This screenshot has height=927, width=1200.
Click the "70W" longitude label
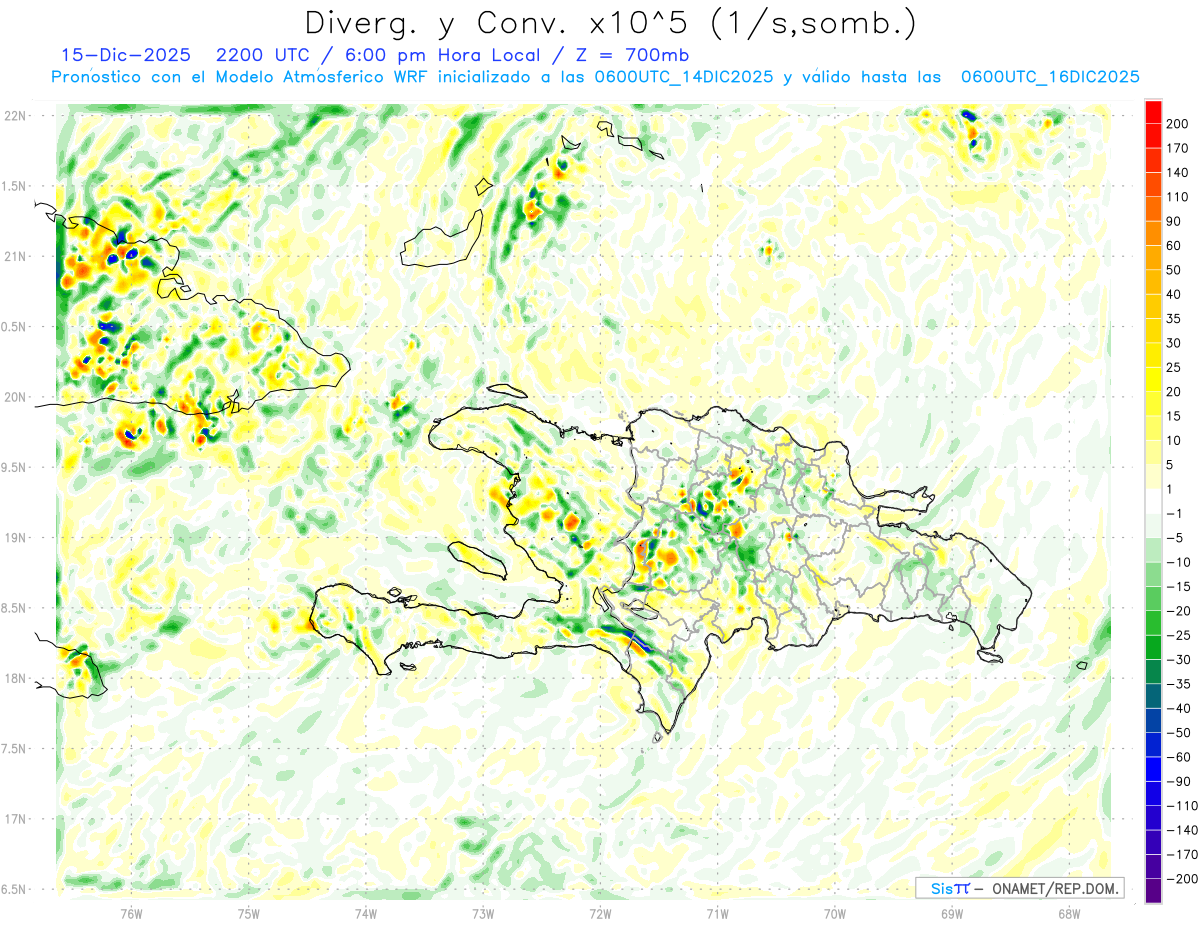tap(835, 912)
